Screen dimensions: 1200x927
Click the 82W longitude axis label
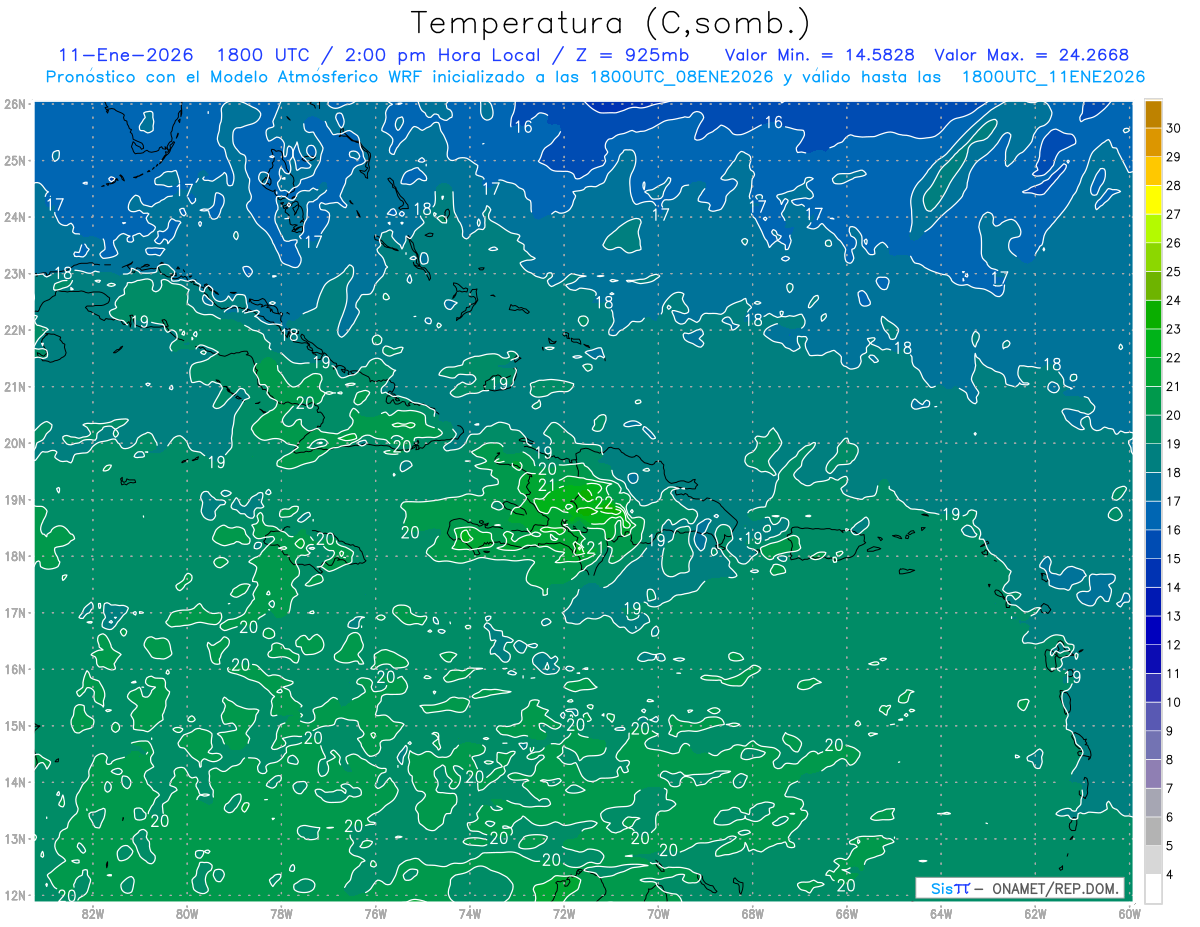(x=93, y=912)
